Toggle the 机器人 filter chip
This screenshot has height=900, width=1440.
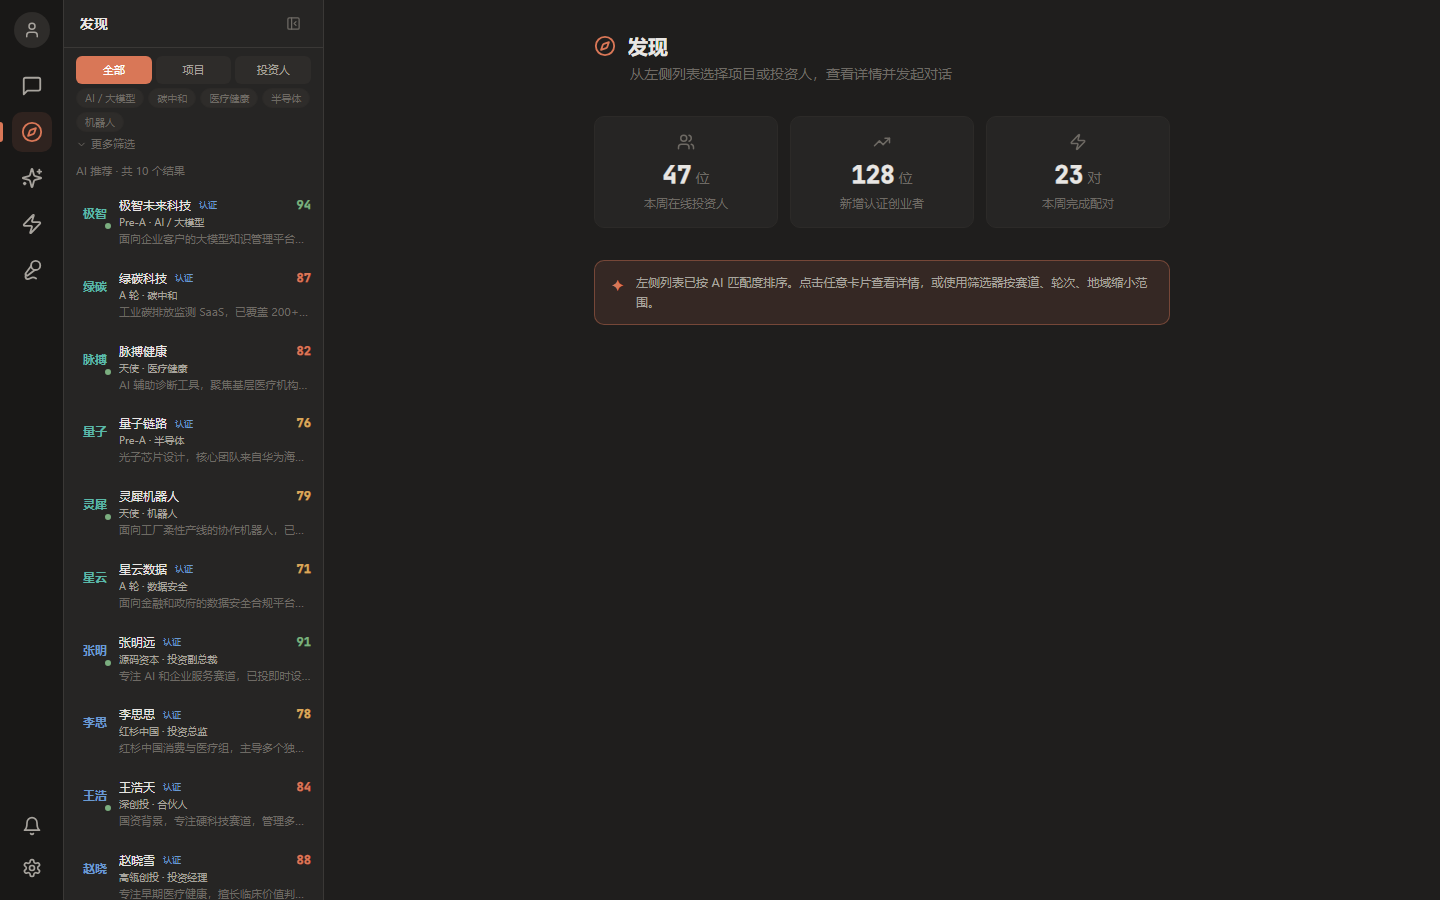(100, 123)
